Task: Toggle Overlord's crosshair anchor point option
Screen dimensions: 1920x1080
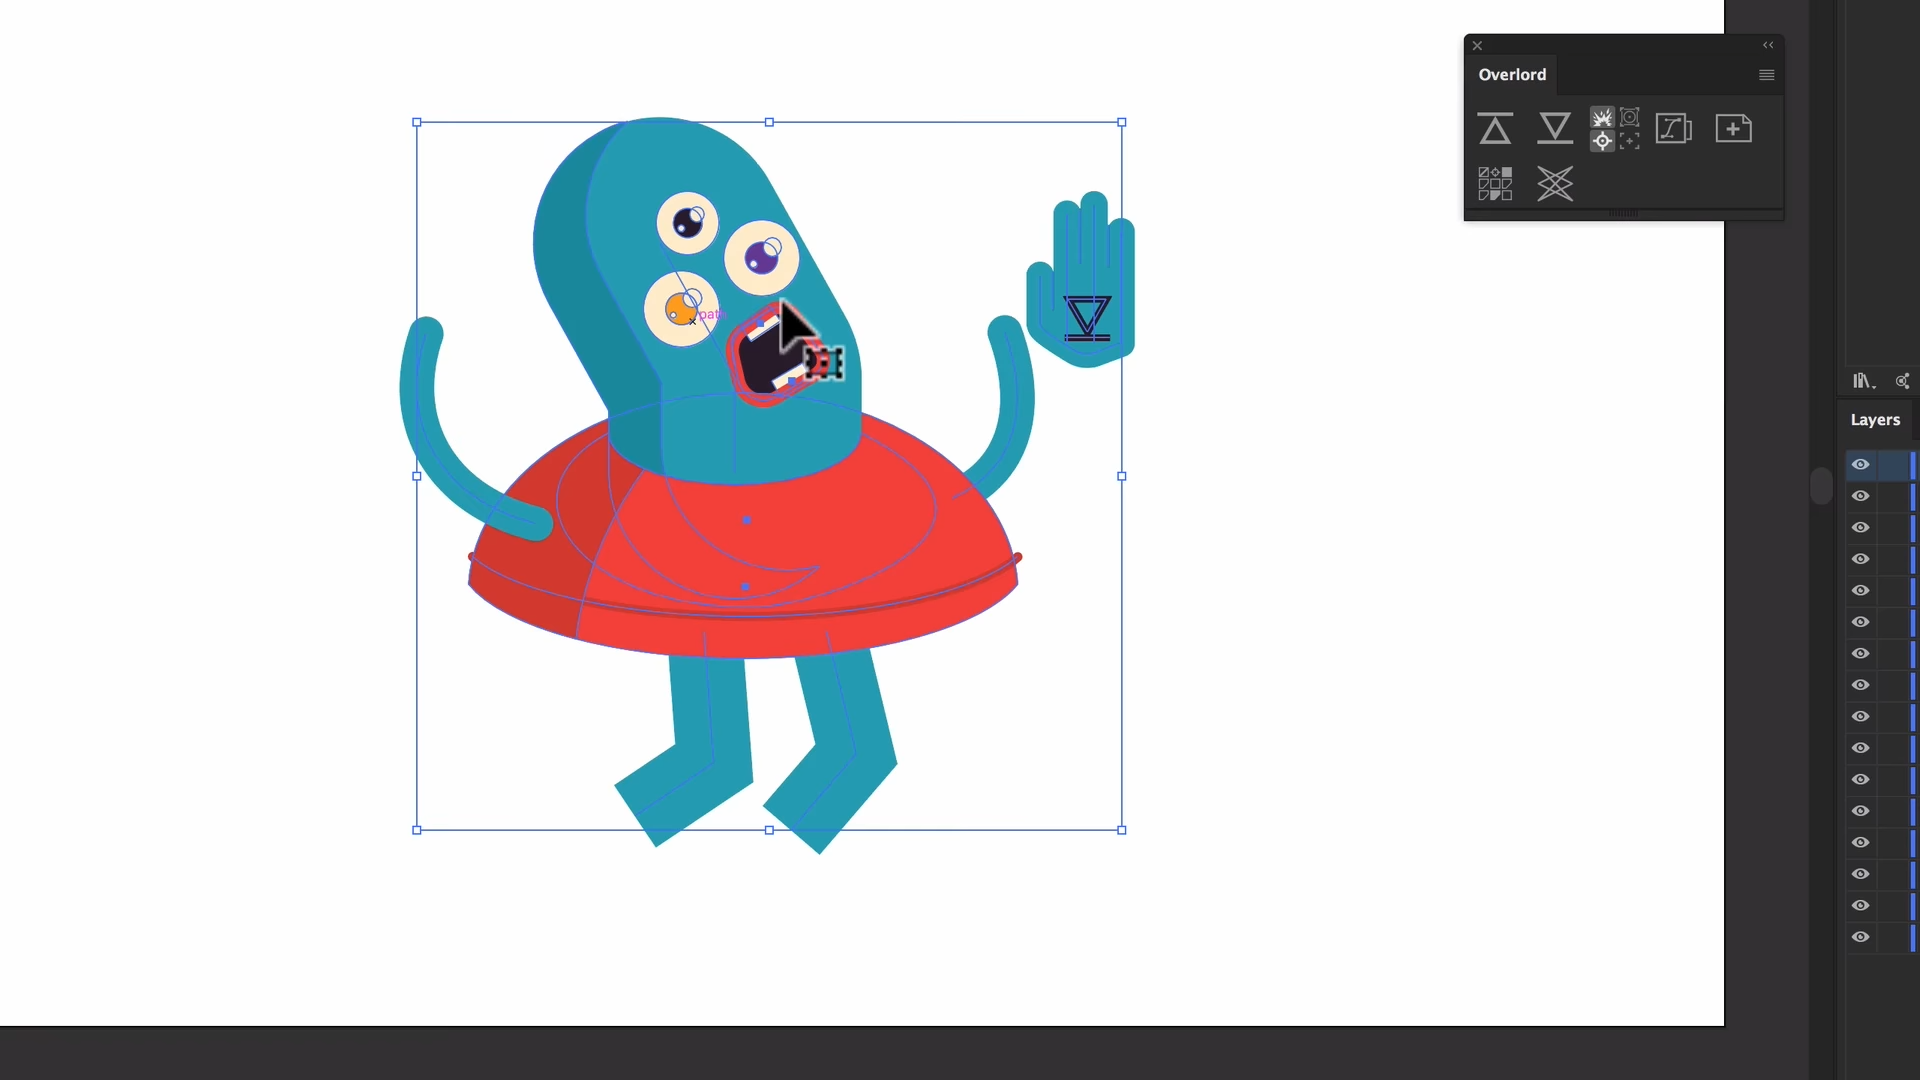Action: (1602, 141)
